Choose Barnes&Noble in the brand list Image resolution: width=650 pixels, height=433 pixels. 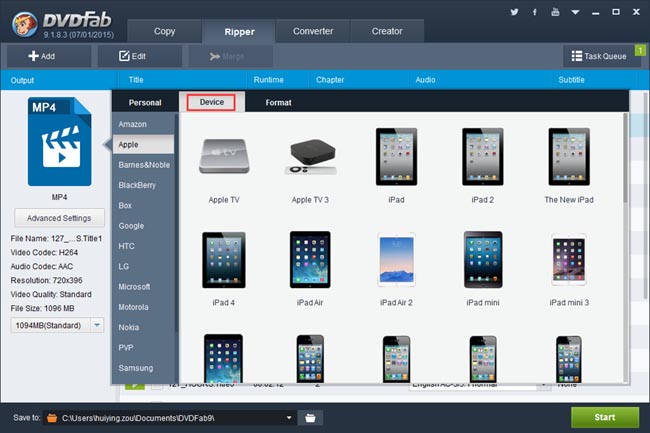pyautogui.click(x=143, y=164)
